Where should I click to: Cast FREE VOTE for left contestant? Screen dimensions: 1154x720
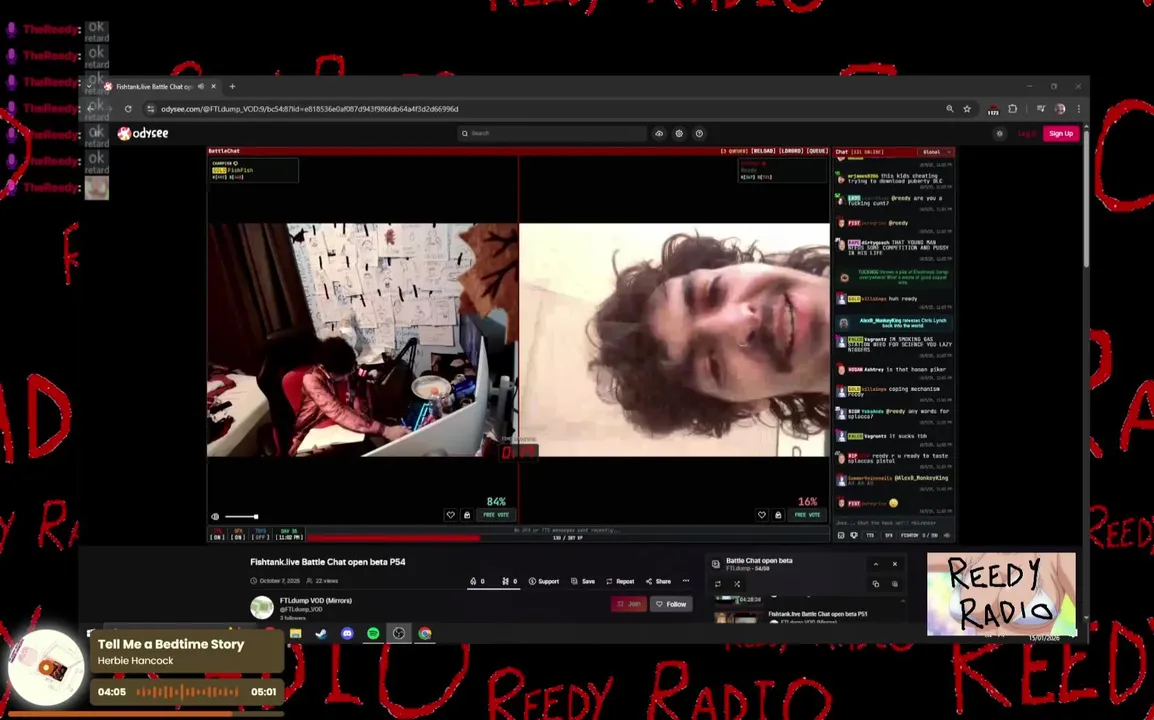click(x=496, y=515)
